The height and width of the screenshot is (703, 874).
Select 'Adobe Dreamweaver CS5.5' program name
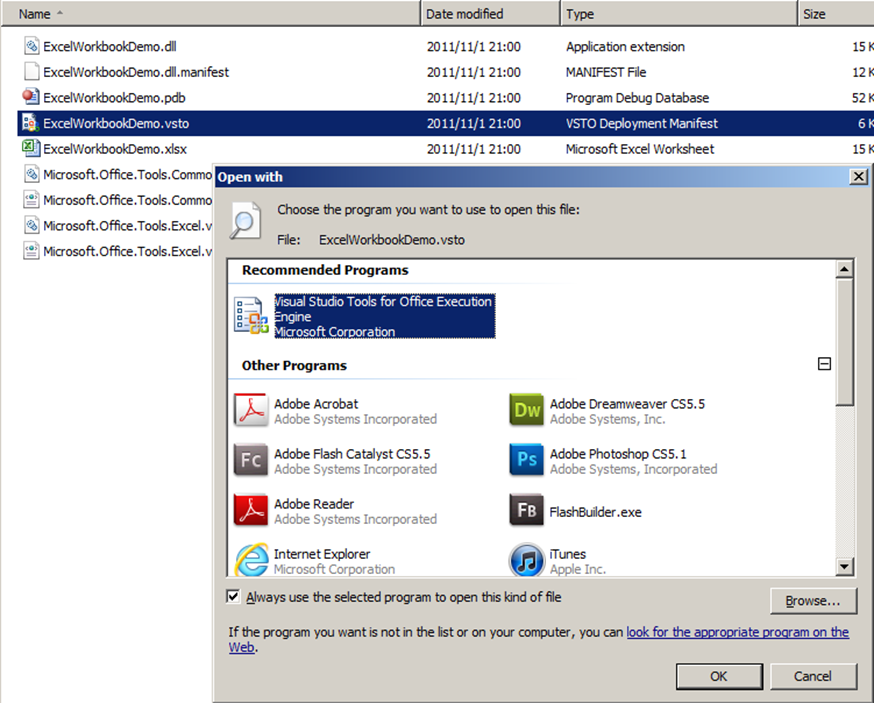click(x=627, y=404)
